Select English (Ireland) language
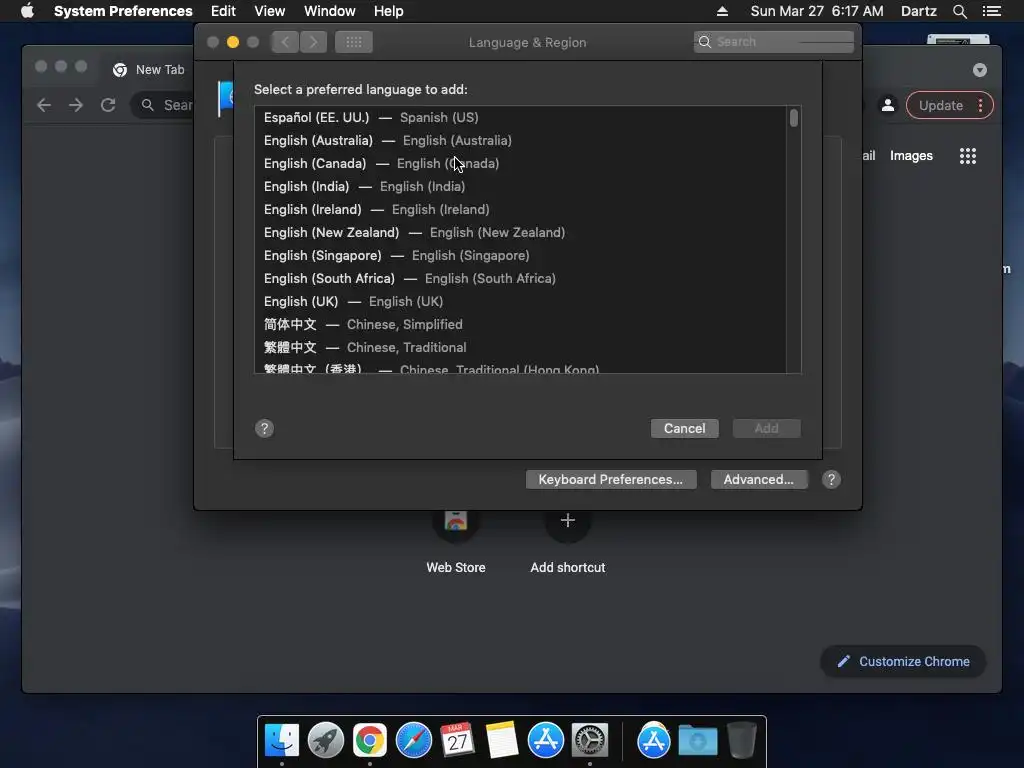 520,209
